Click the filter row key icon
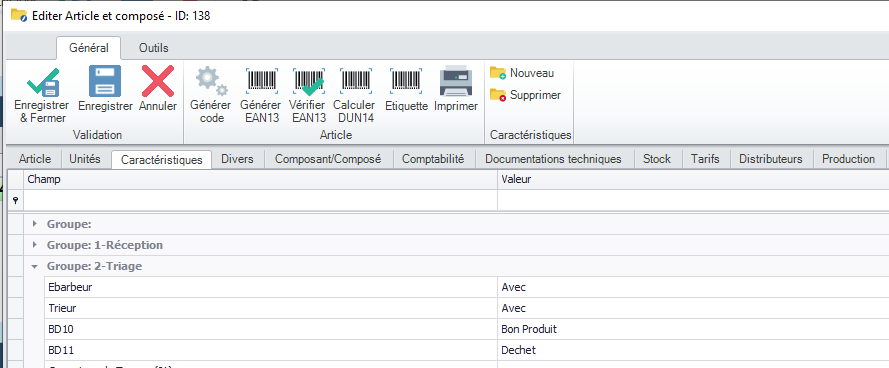The image size is (889, 368). pos(15,200)
